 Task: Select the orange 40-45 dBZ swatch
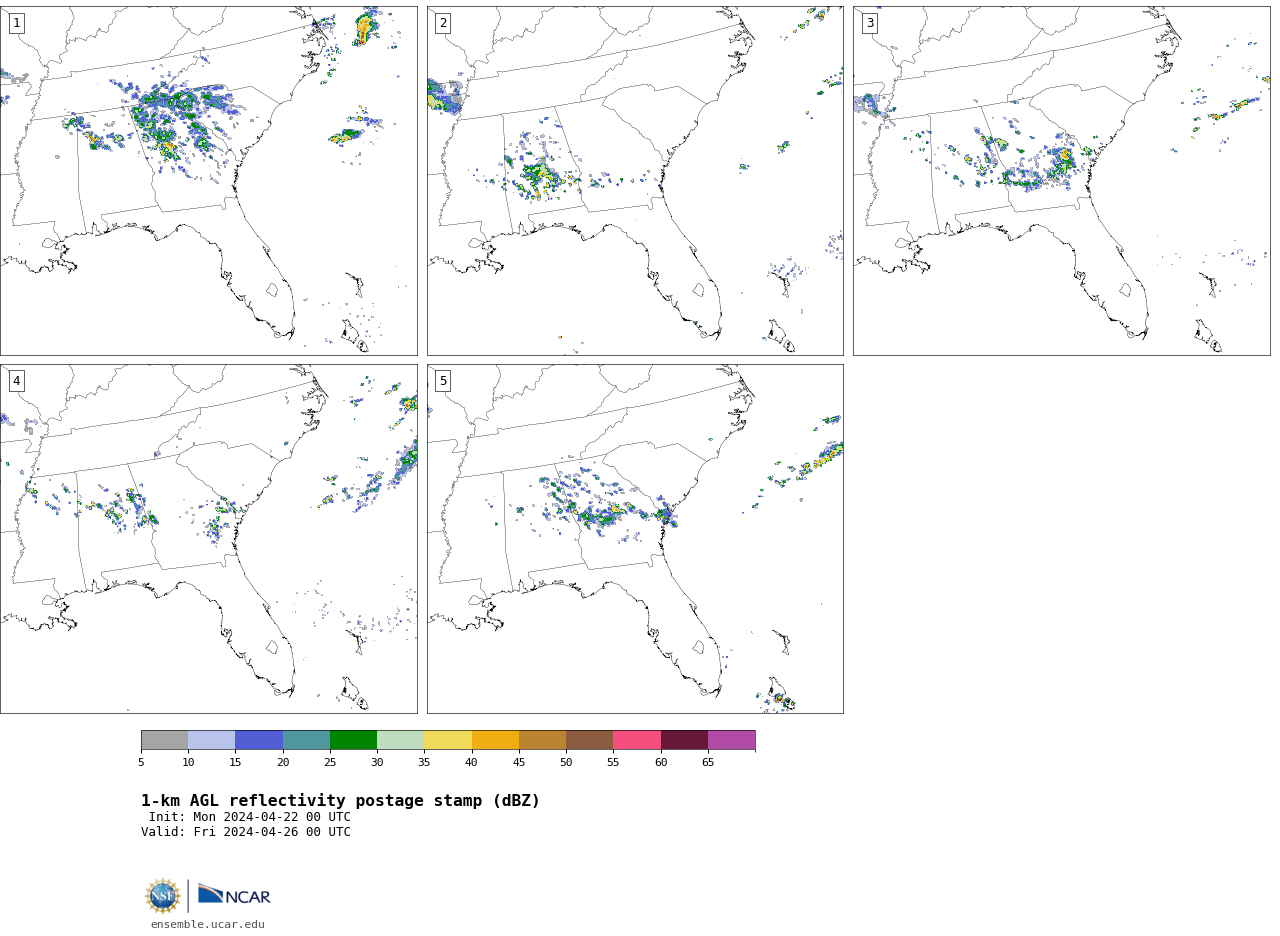(x=495, y=740)
